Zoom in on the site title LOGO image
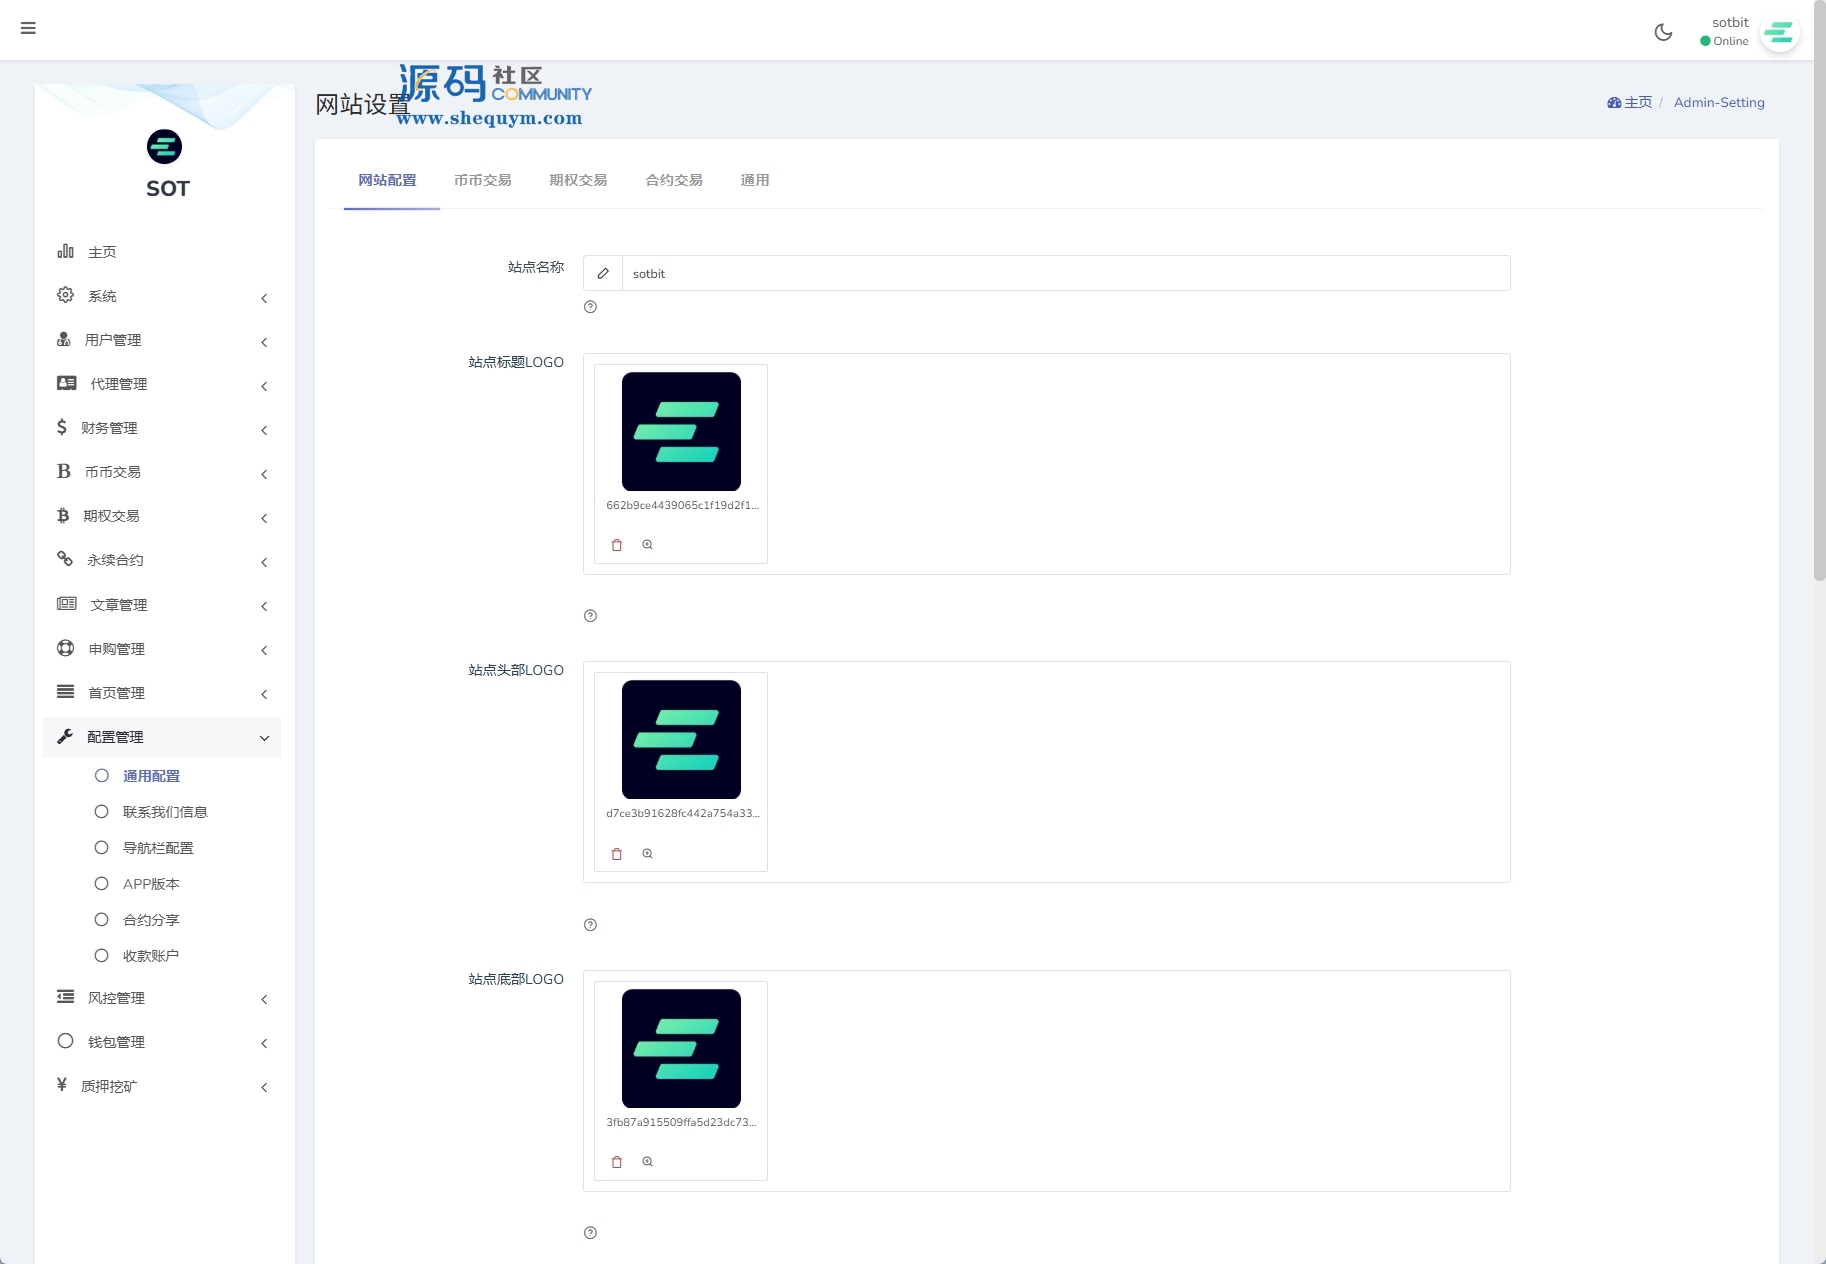 coord(648,545)
